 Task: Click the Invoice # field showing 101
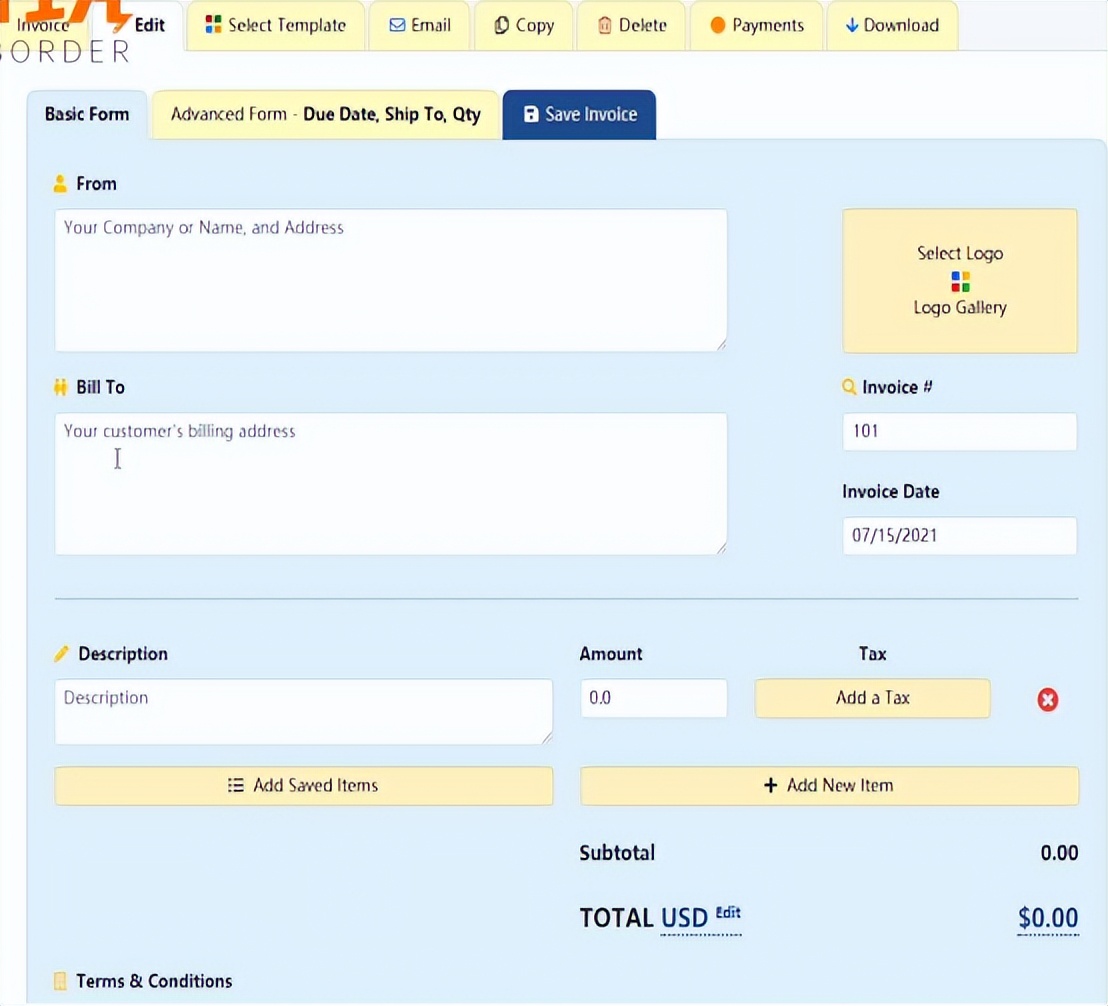960,432
